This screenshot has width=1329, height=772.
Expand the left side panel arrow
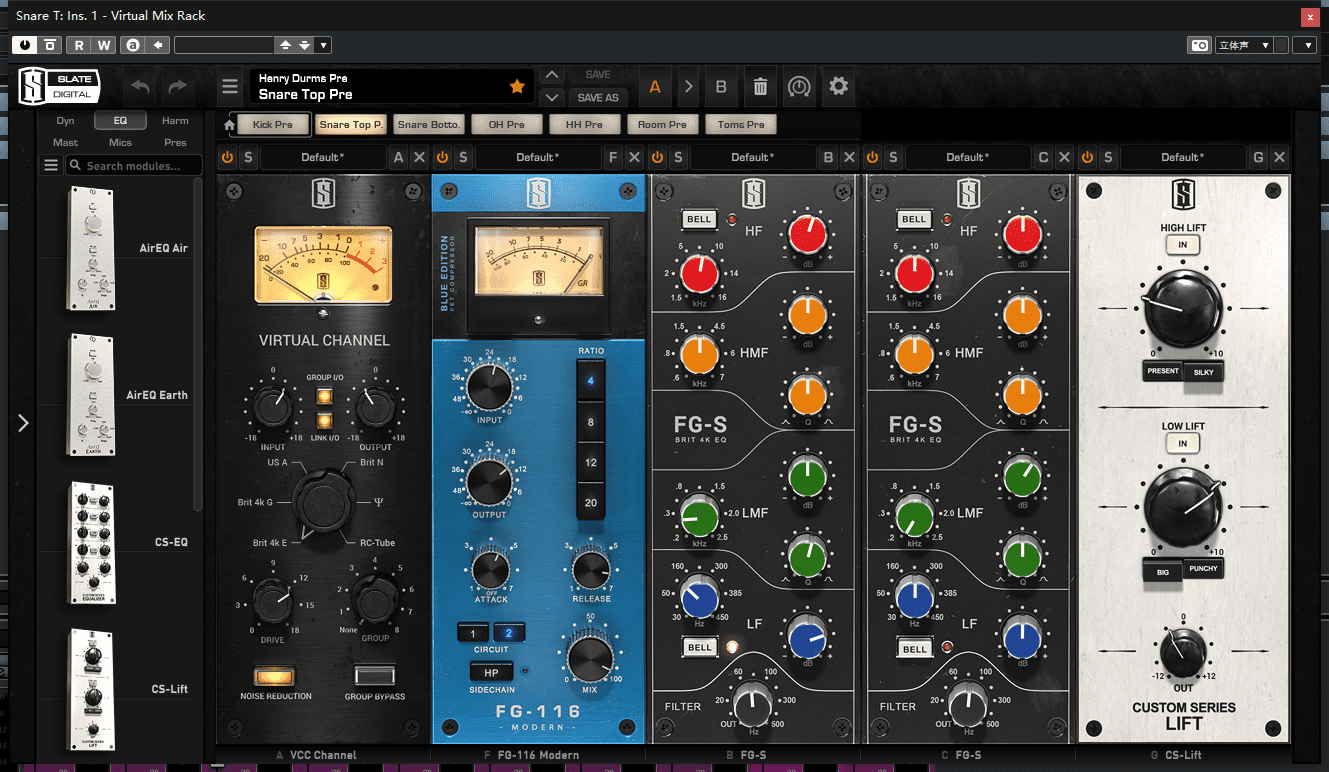coord(23,423)
